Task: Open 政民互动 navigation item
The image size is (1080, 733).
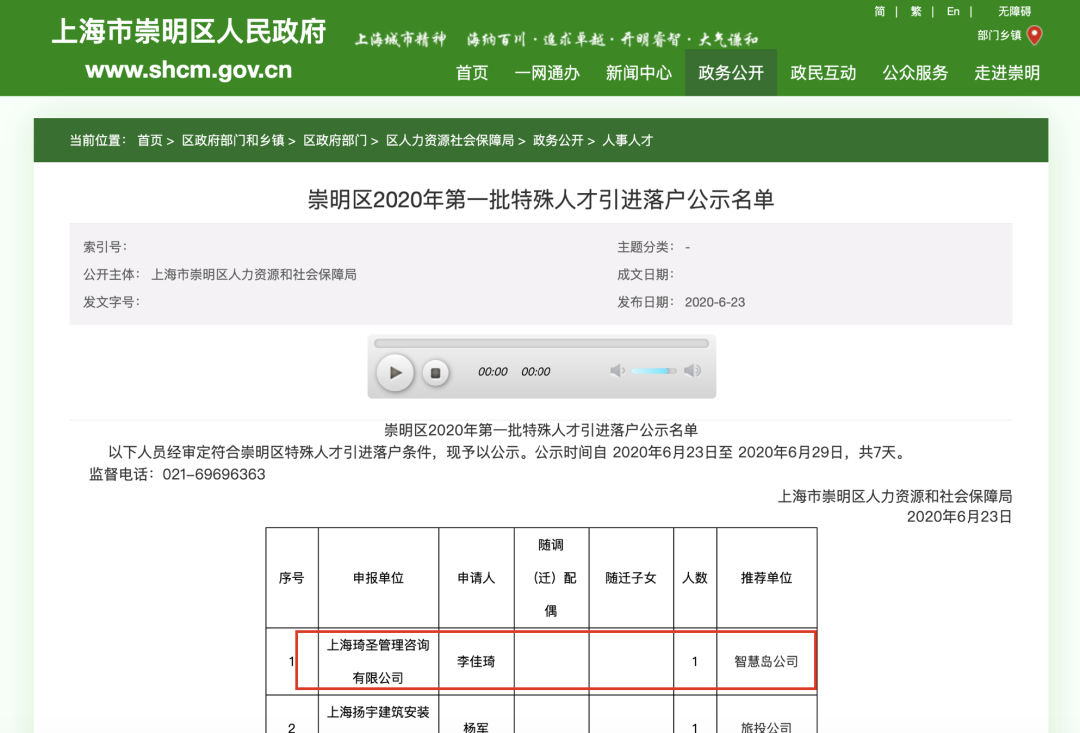Action: tap(823, 73)
